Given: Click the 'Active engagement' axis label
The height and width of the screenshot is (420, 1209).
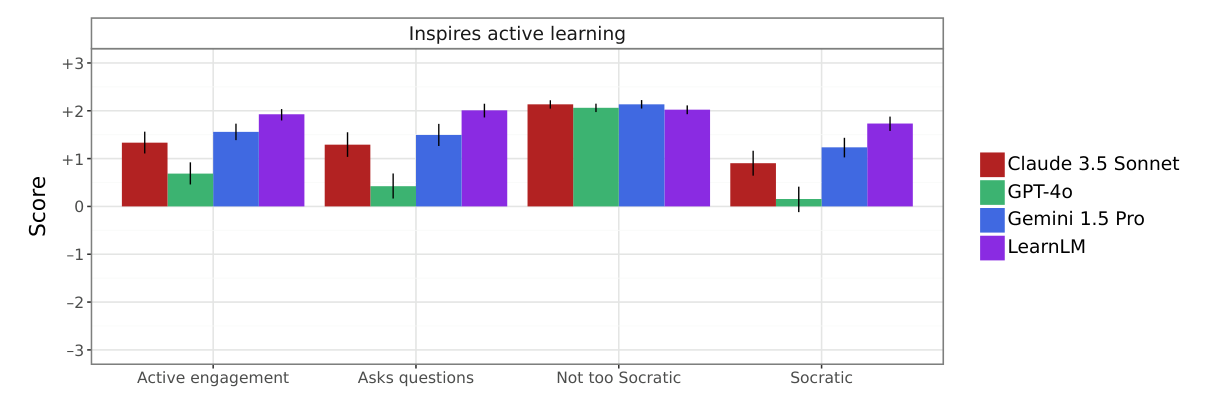Looking at the screenshot, I should [213, 378].
